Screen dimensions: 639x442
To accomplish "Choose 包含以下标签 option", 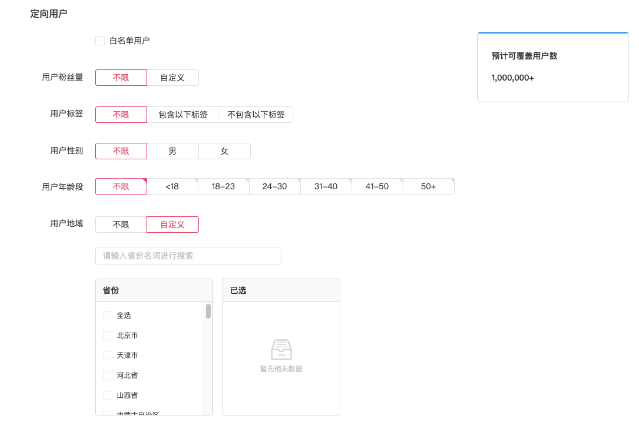I will [x=183, y=114].
